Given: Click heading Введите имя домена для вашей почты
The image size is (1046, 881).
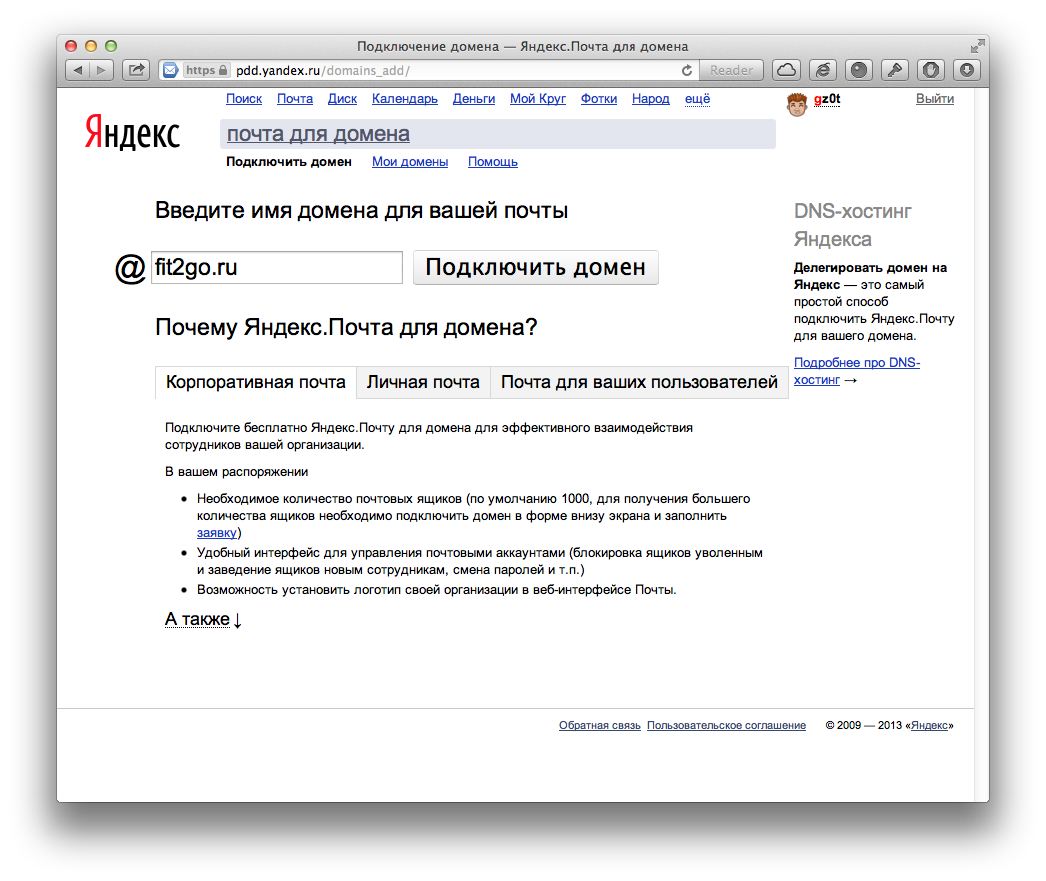Looking at the screenshot, I should click(362, 211).
